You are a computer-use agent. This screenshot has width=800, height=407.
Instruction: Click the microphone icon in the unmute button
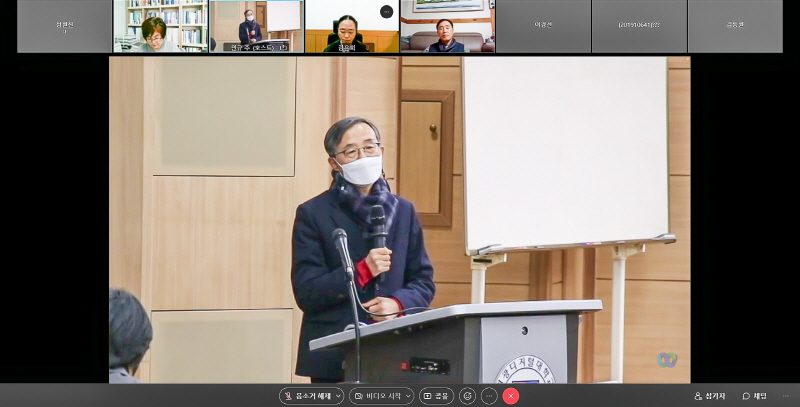(288, 396)
